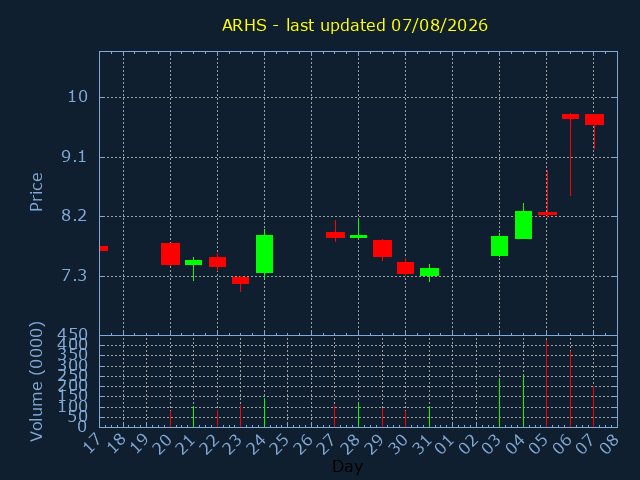The image size is (640, 480).
Task: Select the partial red candle at day 17
Action: [x=104, y=248]
